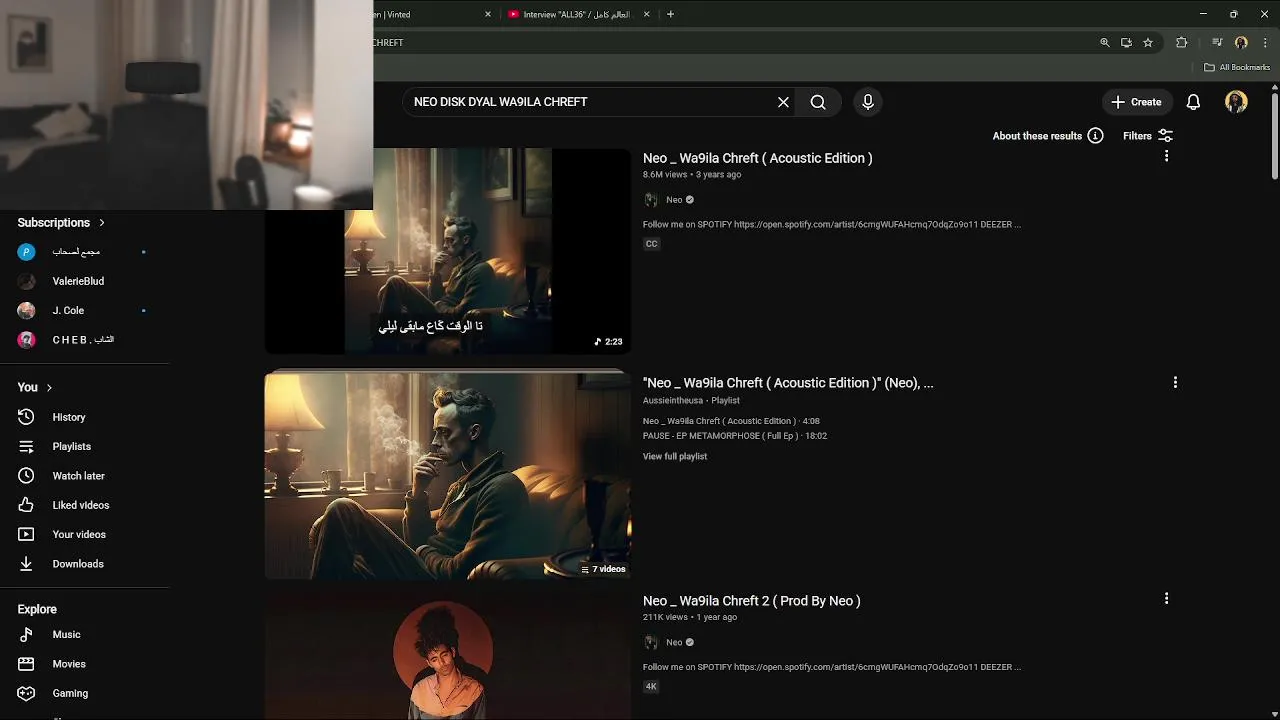Click the Explore heading
Screen dimensions: 1280x720
pos(37,609)
